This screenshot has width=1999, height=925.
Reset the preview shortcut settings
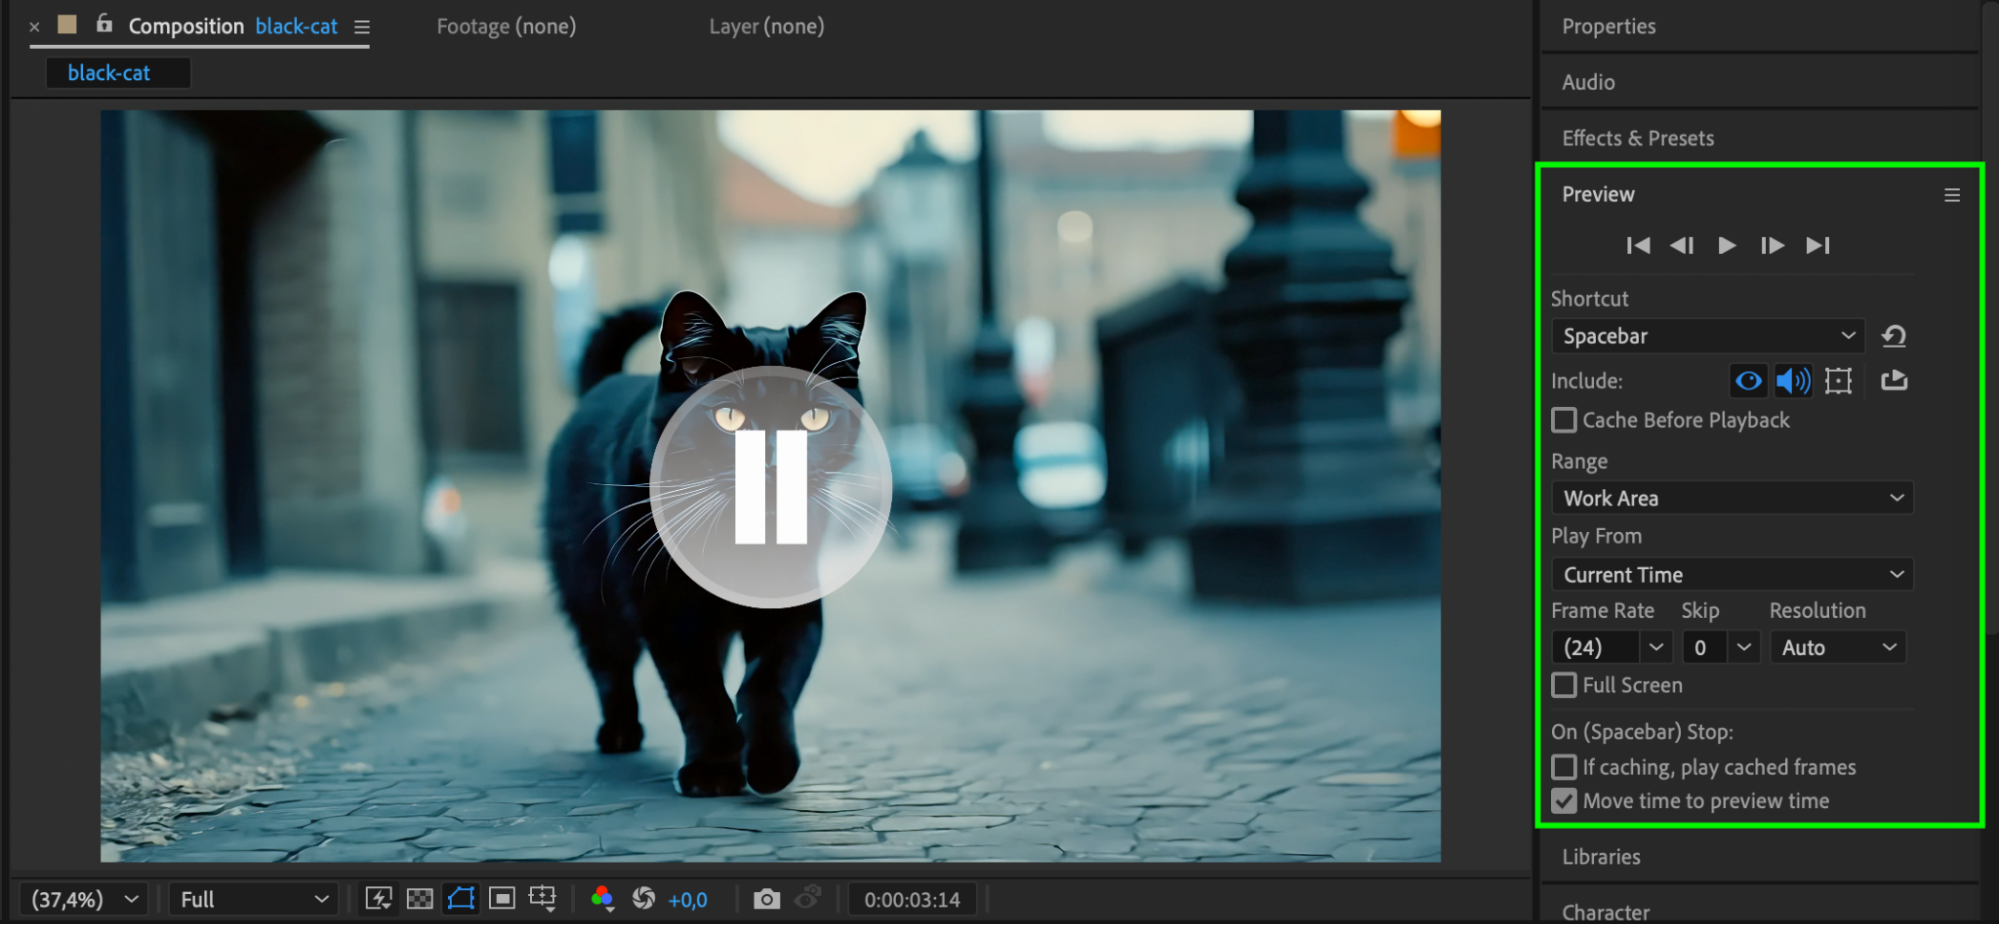pyautogui.click(x=1894, y=336)
